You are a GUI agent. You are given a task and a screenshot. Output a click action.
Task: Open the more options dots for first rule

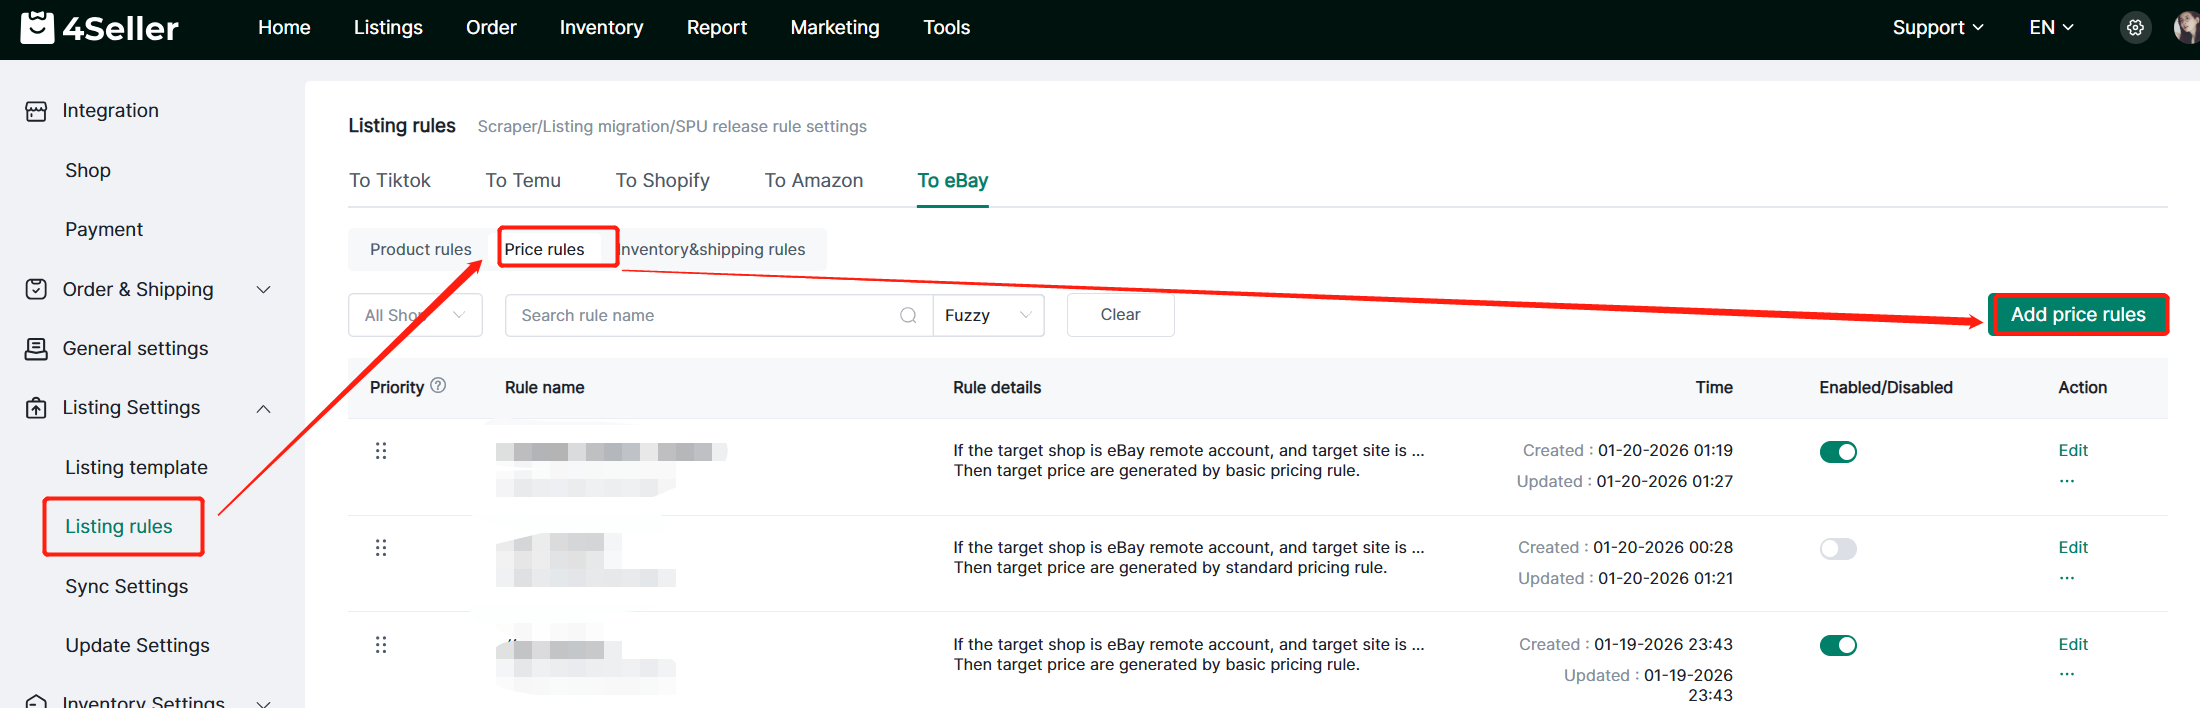[2067, 481]
